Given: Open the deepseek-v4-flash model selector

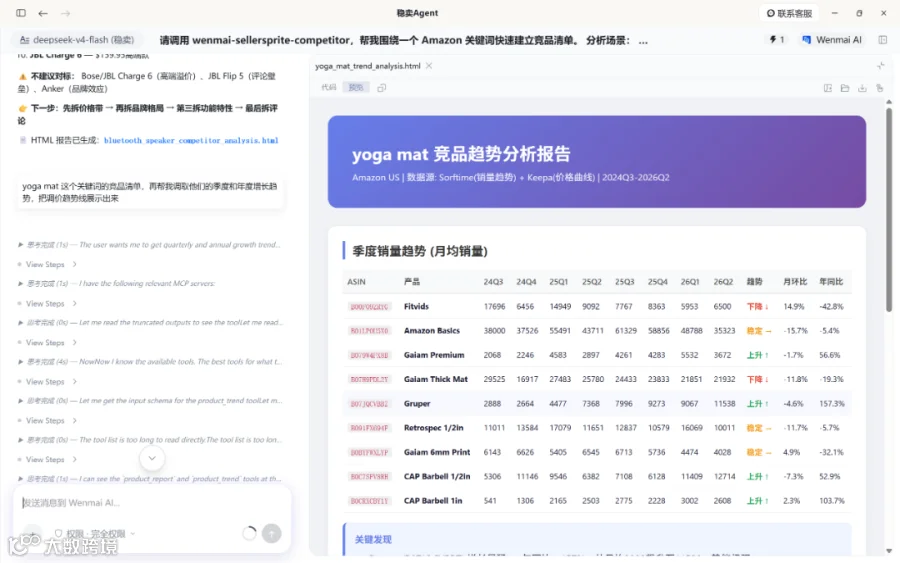Looking at the screenshot, I should (77, 40).
